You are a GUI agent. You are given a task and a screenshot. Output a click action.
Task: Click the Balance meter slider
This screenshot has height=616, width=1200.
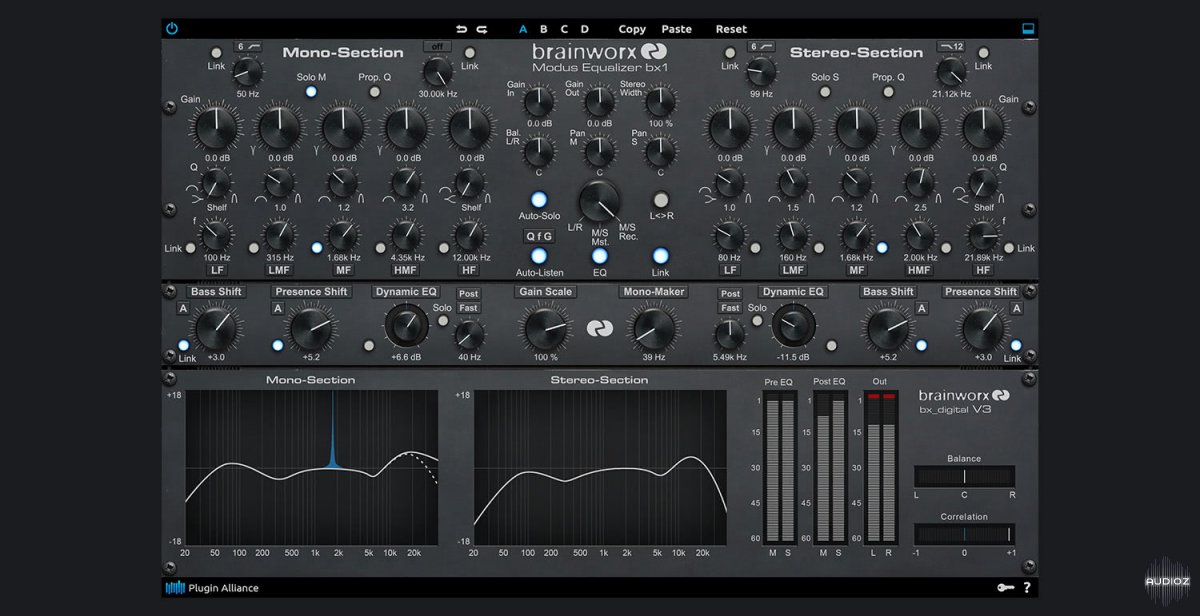964,476
